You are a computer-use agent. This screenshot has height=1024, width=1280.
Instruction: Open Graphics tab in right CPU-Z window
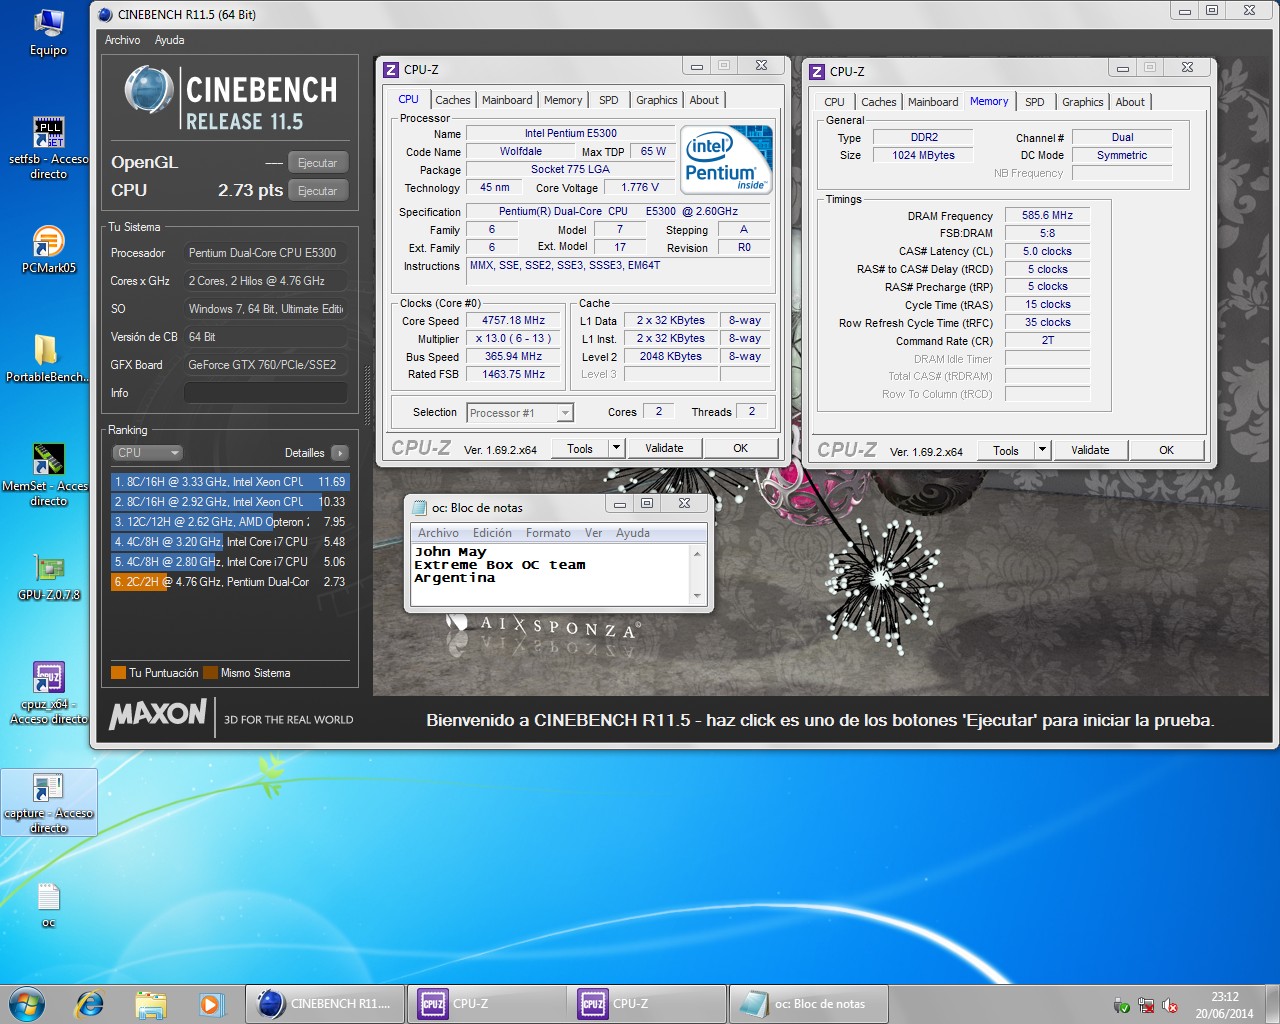1082,102
